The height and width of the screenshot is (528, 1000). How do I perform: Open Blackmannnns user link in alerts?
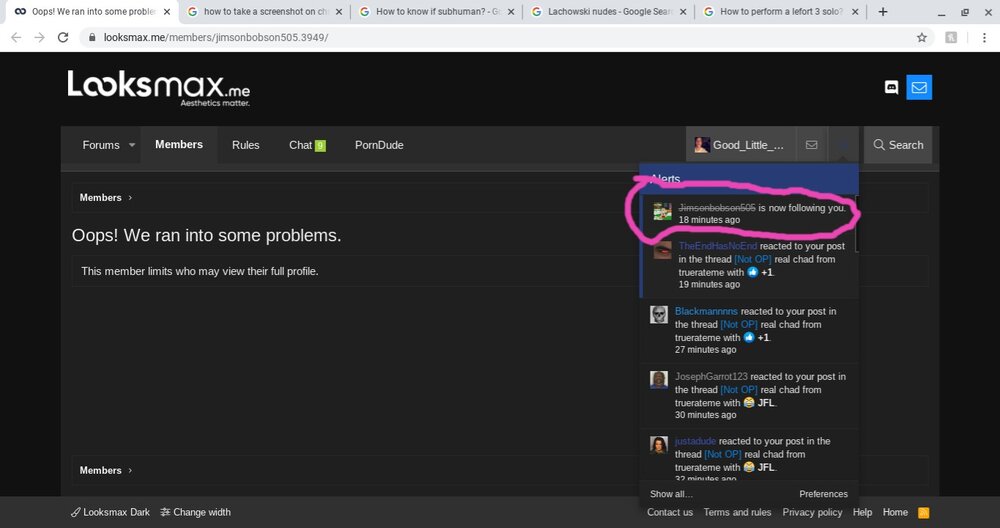(x=706, y=311)
